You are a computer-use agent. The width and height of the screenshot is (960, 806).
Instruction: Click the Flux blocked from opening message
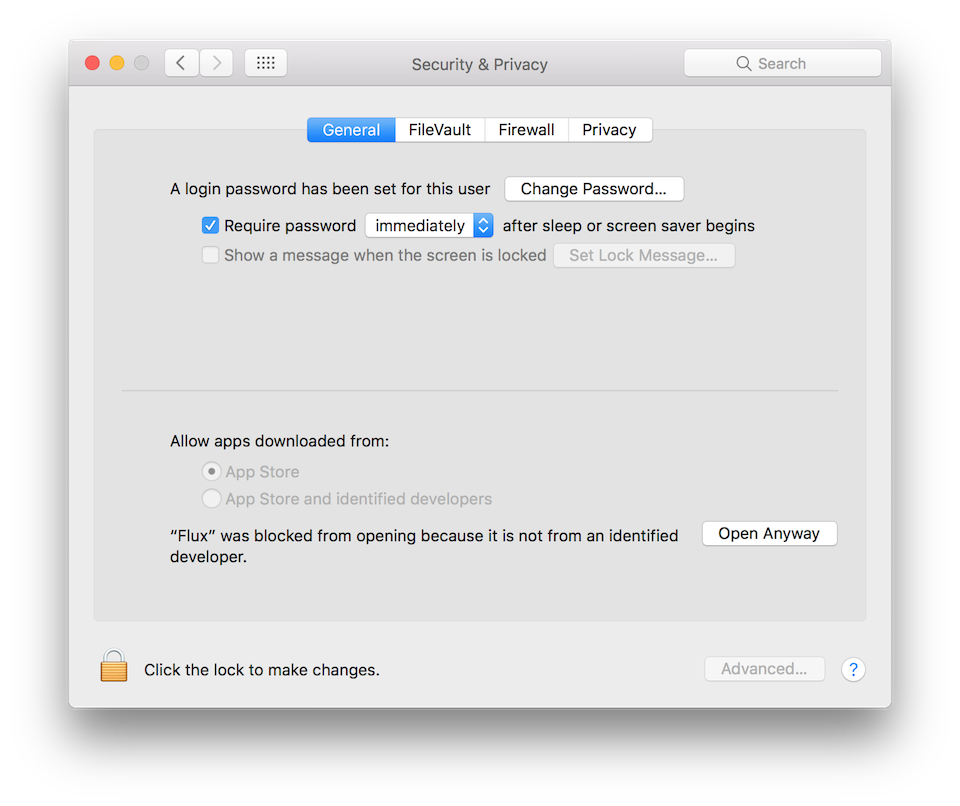coord(424,546)
